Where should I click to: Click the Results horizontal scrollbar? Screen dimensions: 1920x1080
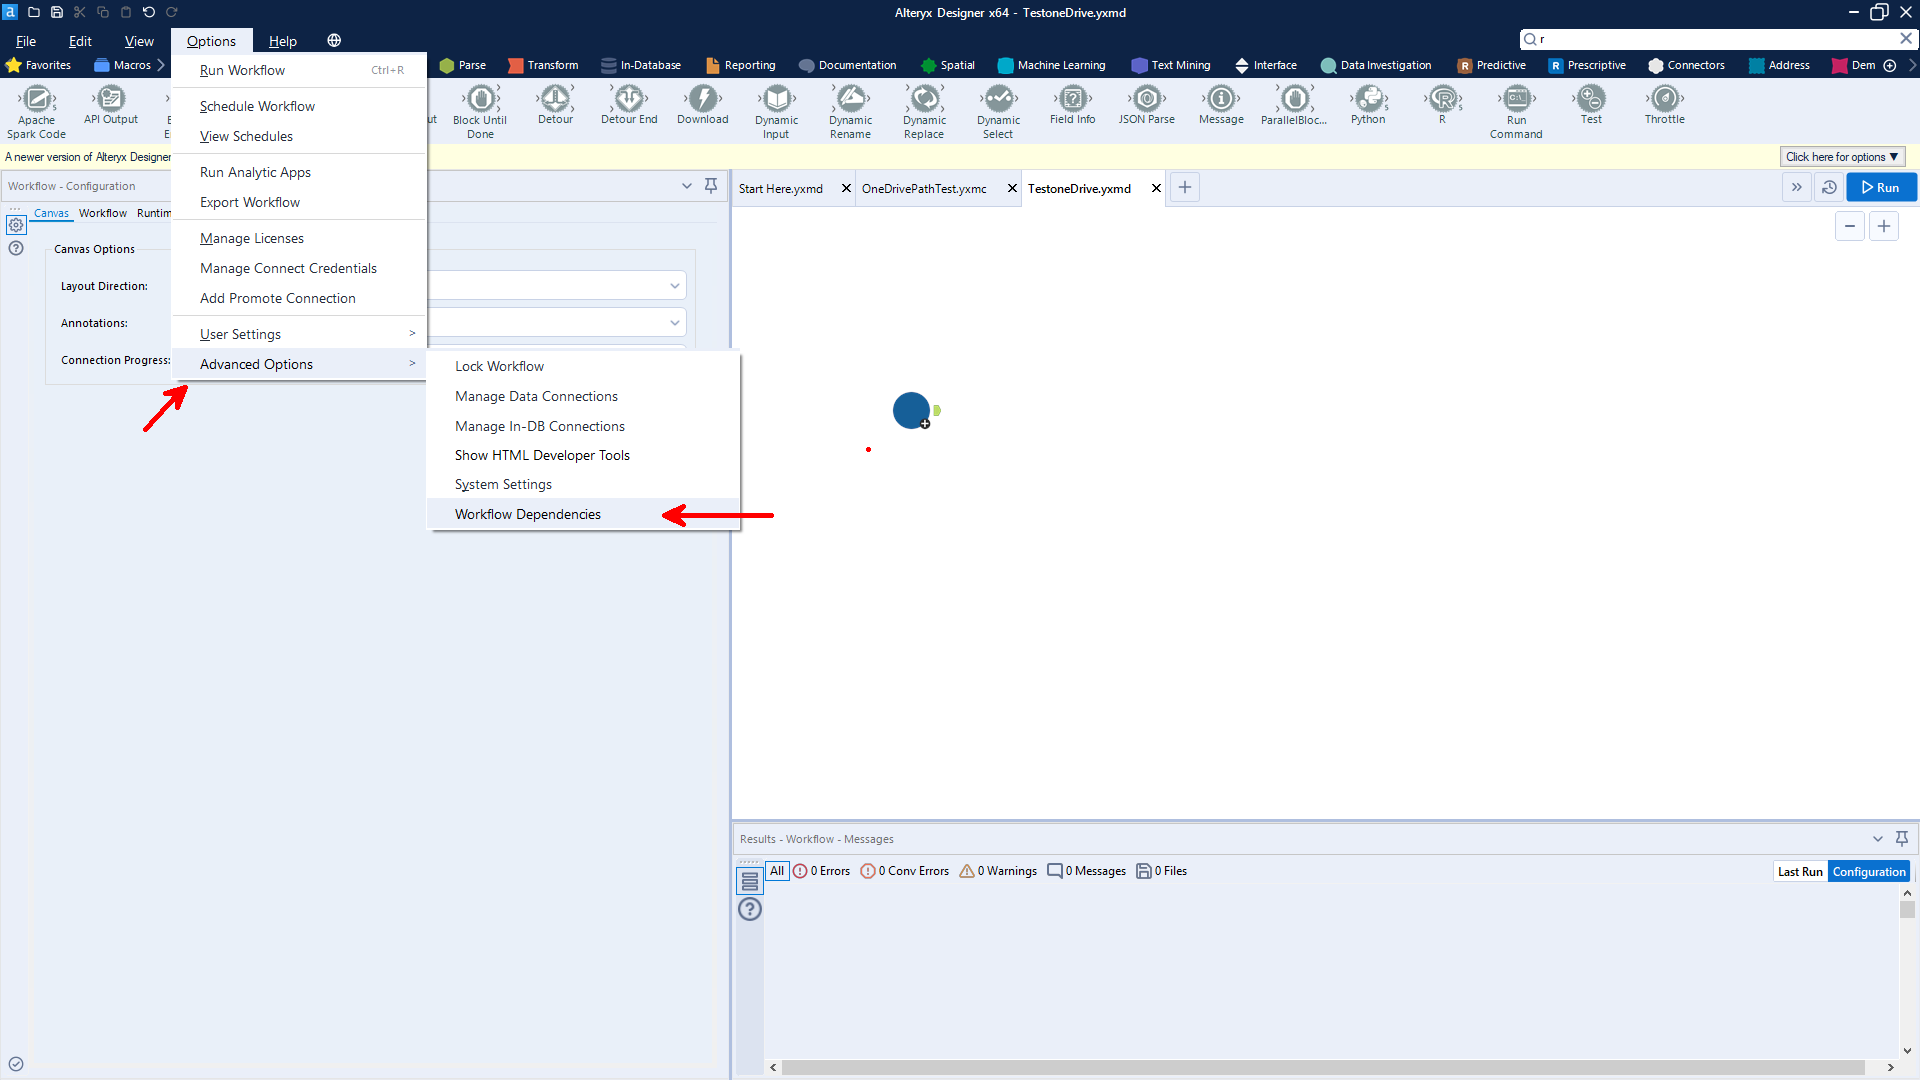(x=1322, y=1067)
